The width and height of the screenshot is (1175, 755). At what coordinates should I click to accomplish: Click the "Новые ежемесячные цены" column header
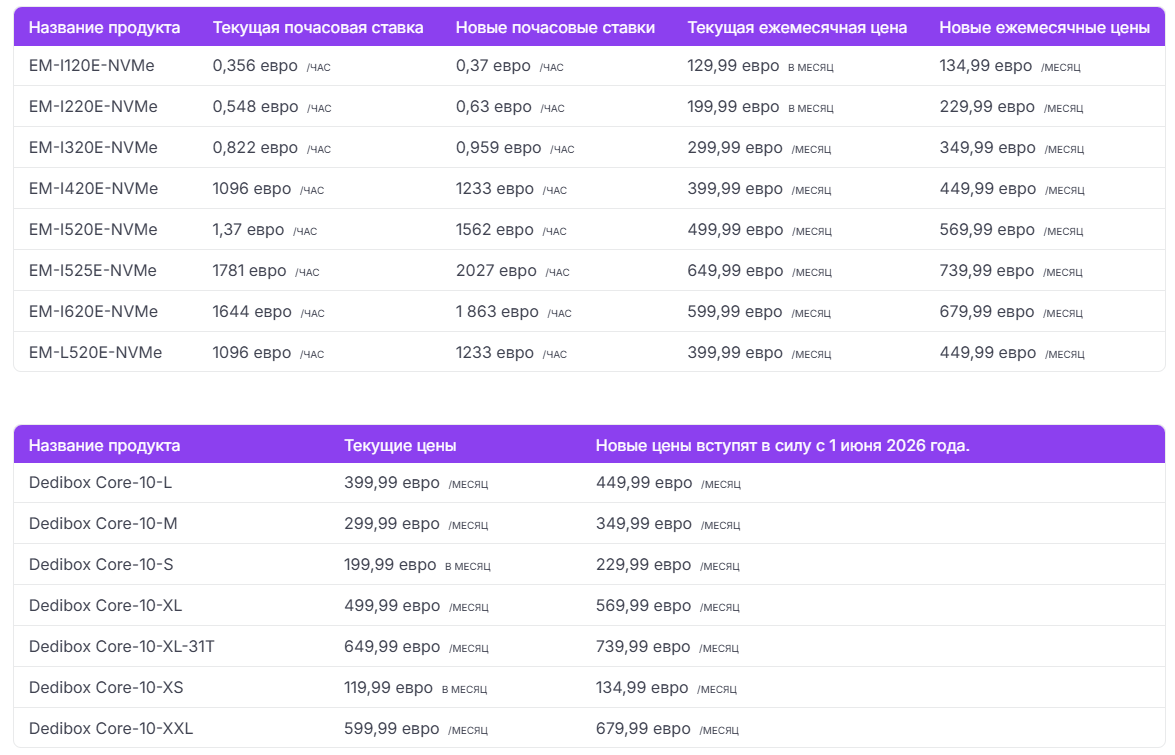1044,27
